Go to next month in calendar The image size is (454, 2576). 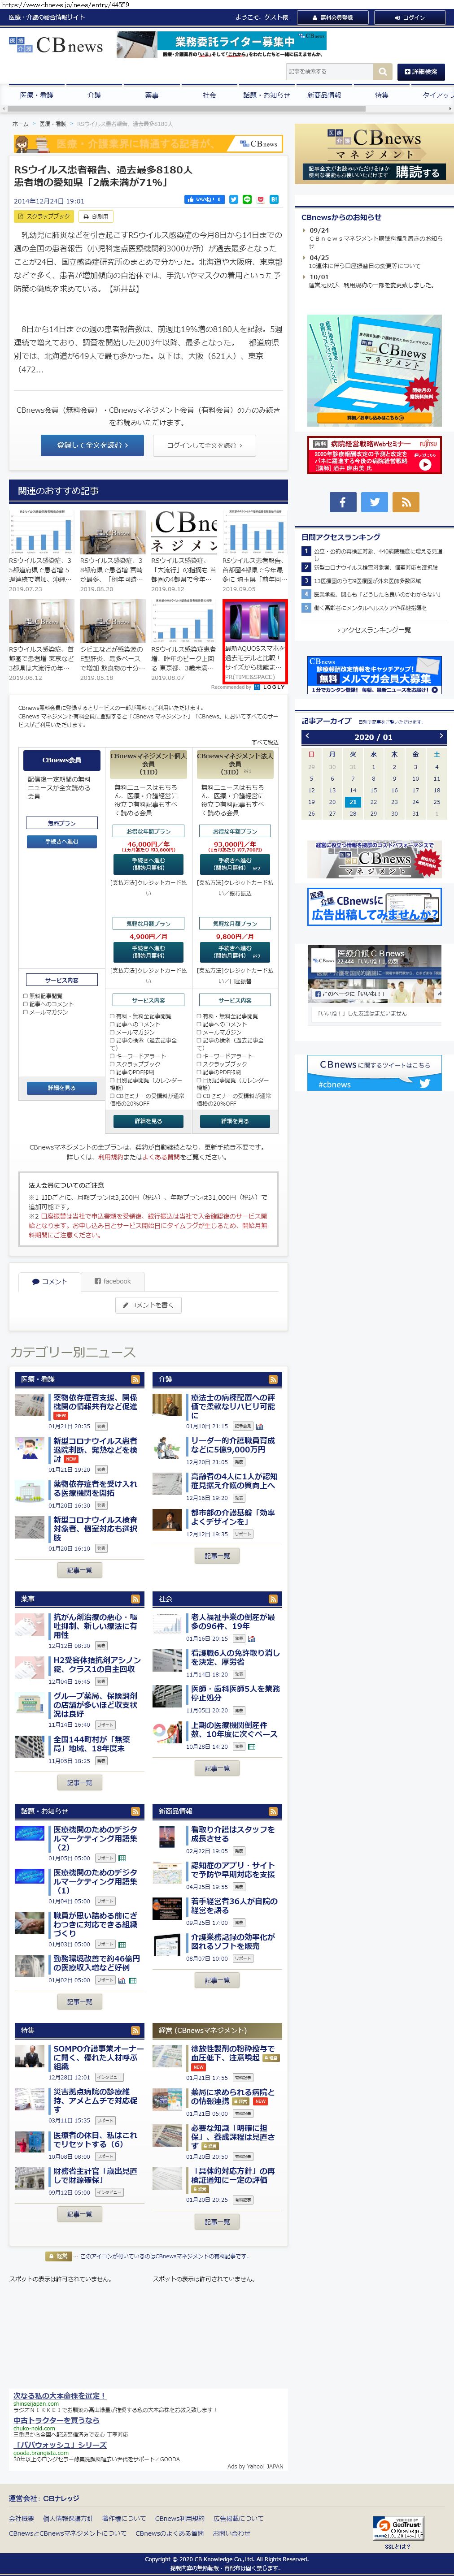[440, 736]
